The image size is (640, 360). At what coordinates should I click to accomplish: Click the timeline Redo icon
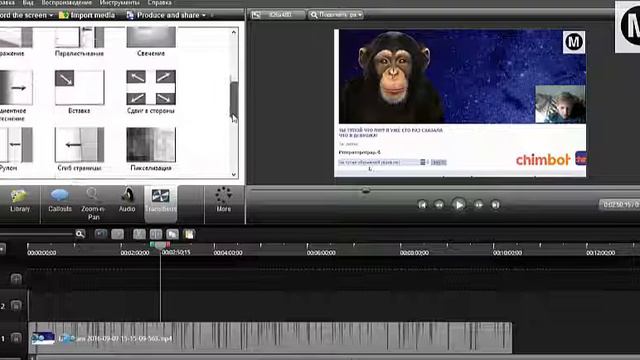(x=118, y=234)
